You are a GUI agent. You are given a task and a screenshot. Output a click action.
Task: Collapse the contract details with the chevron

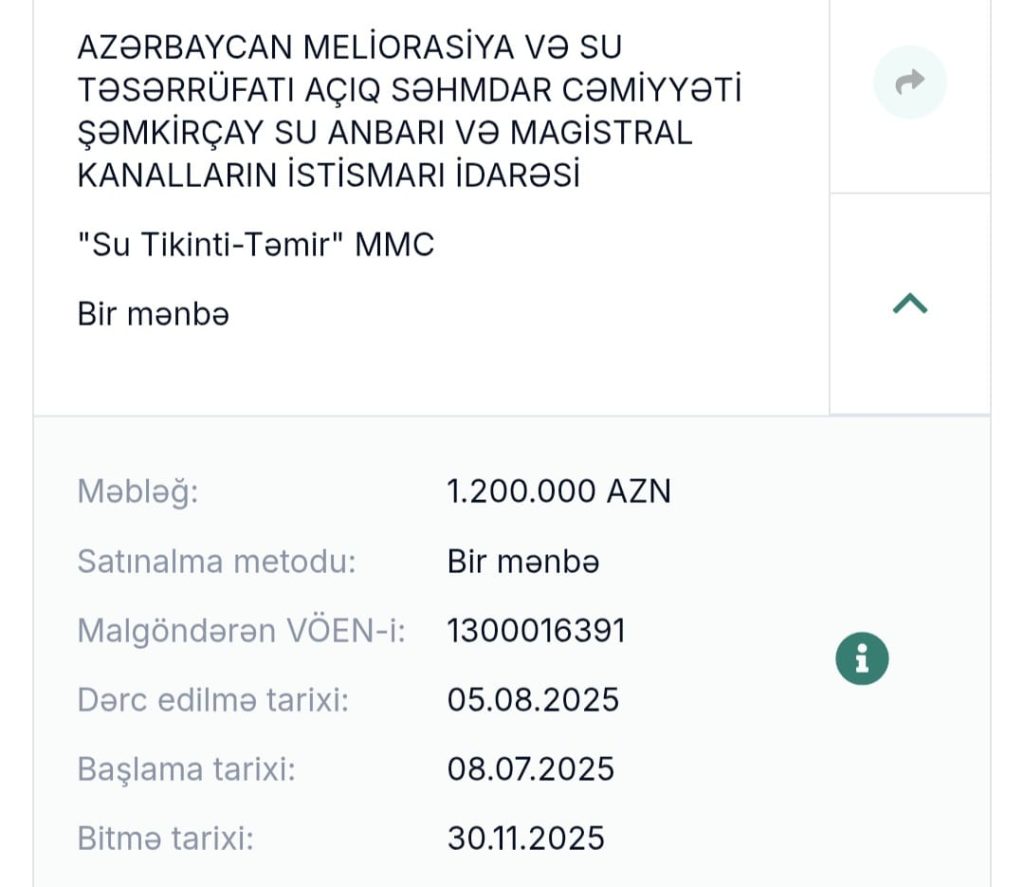click(x=909, y=304)
